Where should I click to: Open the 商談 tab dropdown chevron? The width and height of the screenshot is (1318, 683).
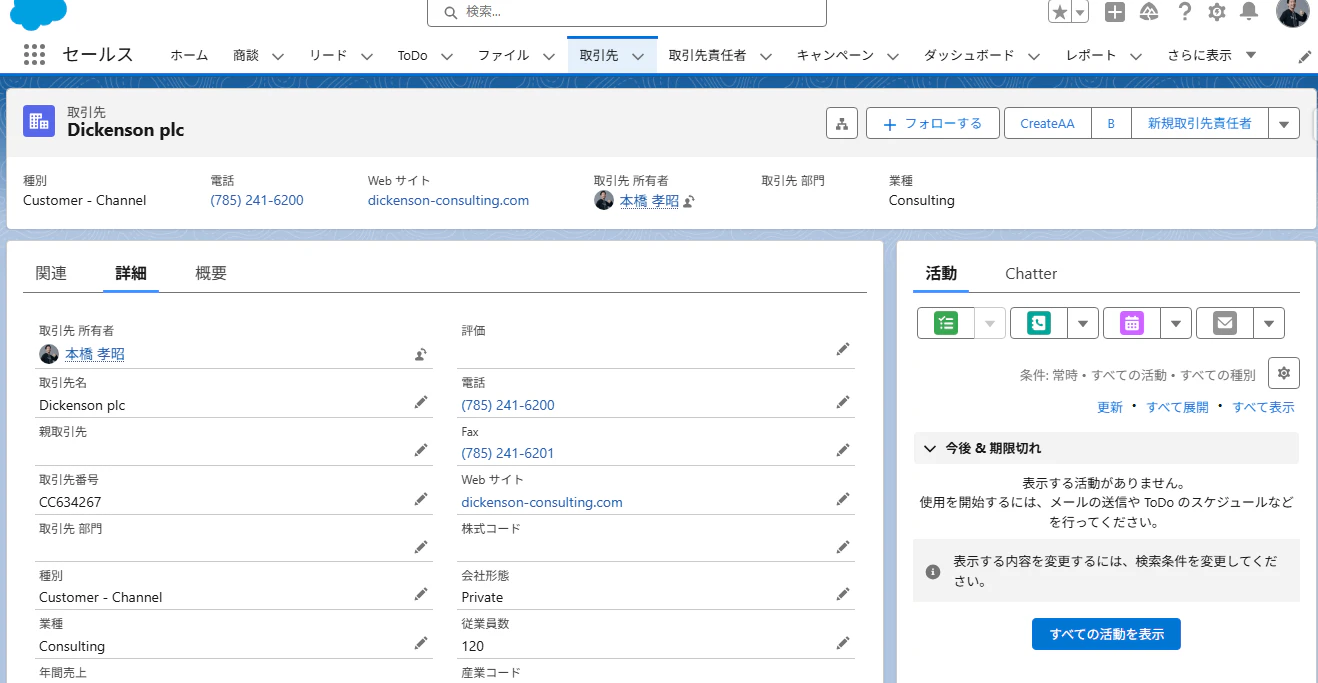click(x=278, y=56)
